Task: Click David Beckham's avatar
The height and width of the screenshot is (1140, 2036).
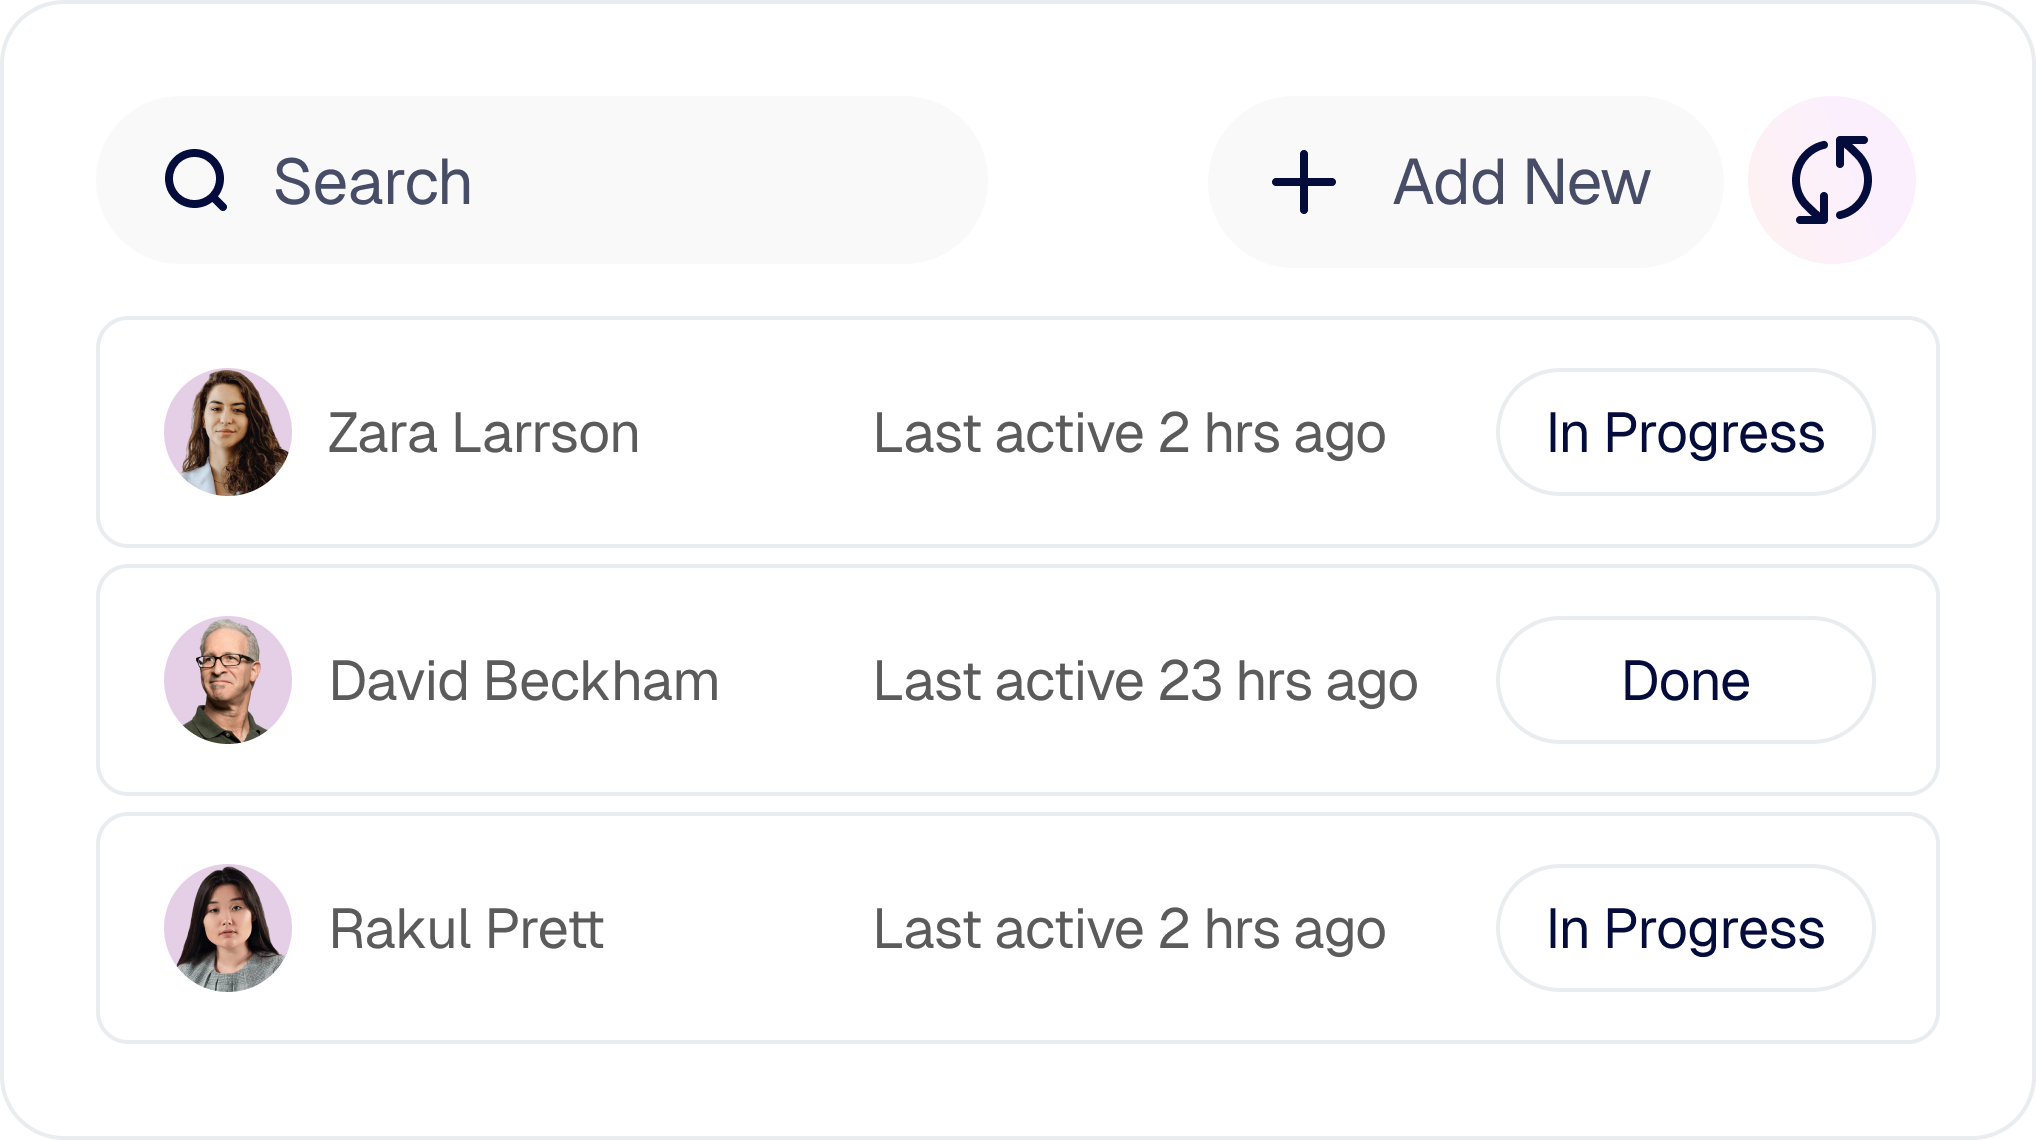Action: pos(228,679)
